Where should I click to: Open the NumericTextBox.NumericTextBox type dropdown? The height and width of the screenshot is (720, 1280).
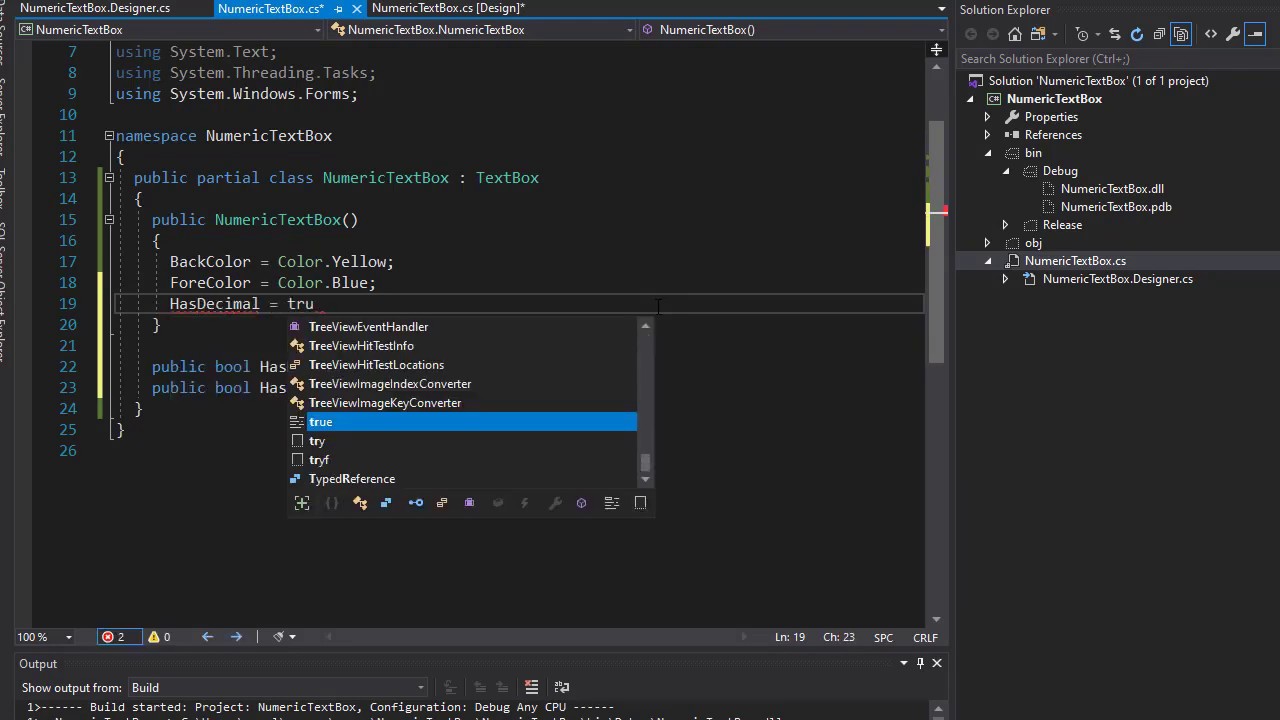click(481, 30)
